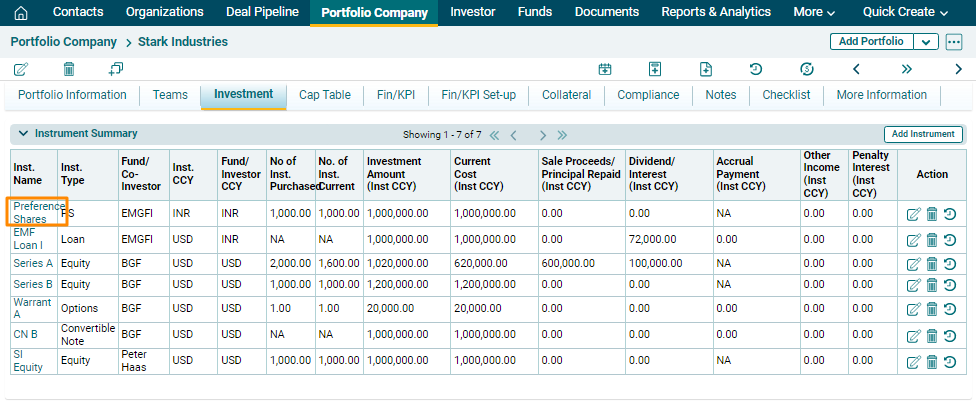
Task: Edit the CN B convertible note row
Action: coord(912,335)
